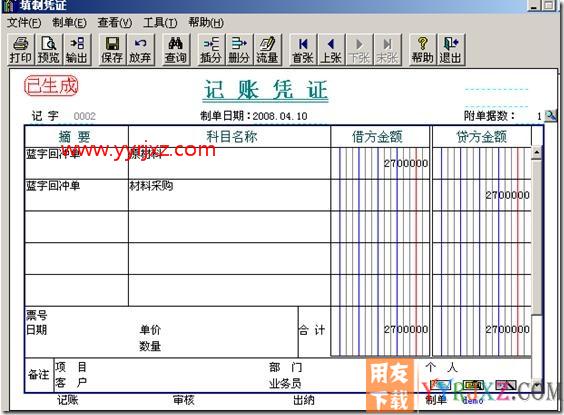Click the 摘要 column header
564x415 pixels.
pyautogui.click(x=74, y=137)
